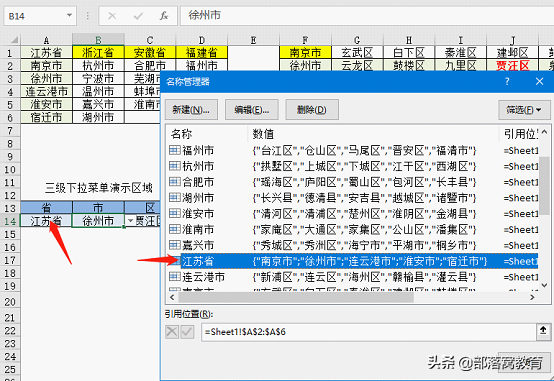Select the 淮安市 name row

352,213
